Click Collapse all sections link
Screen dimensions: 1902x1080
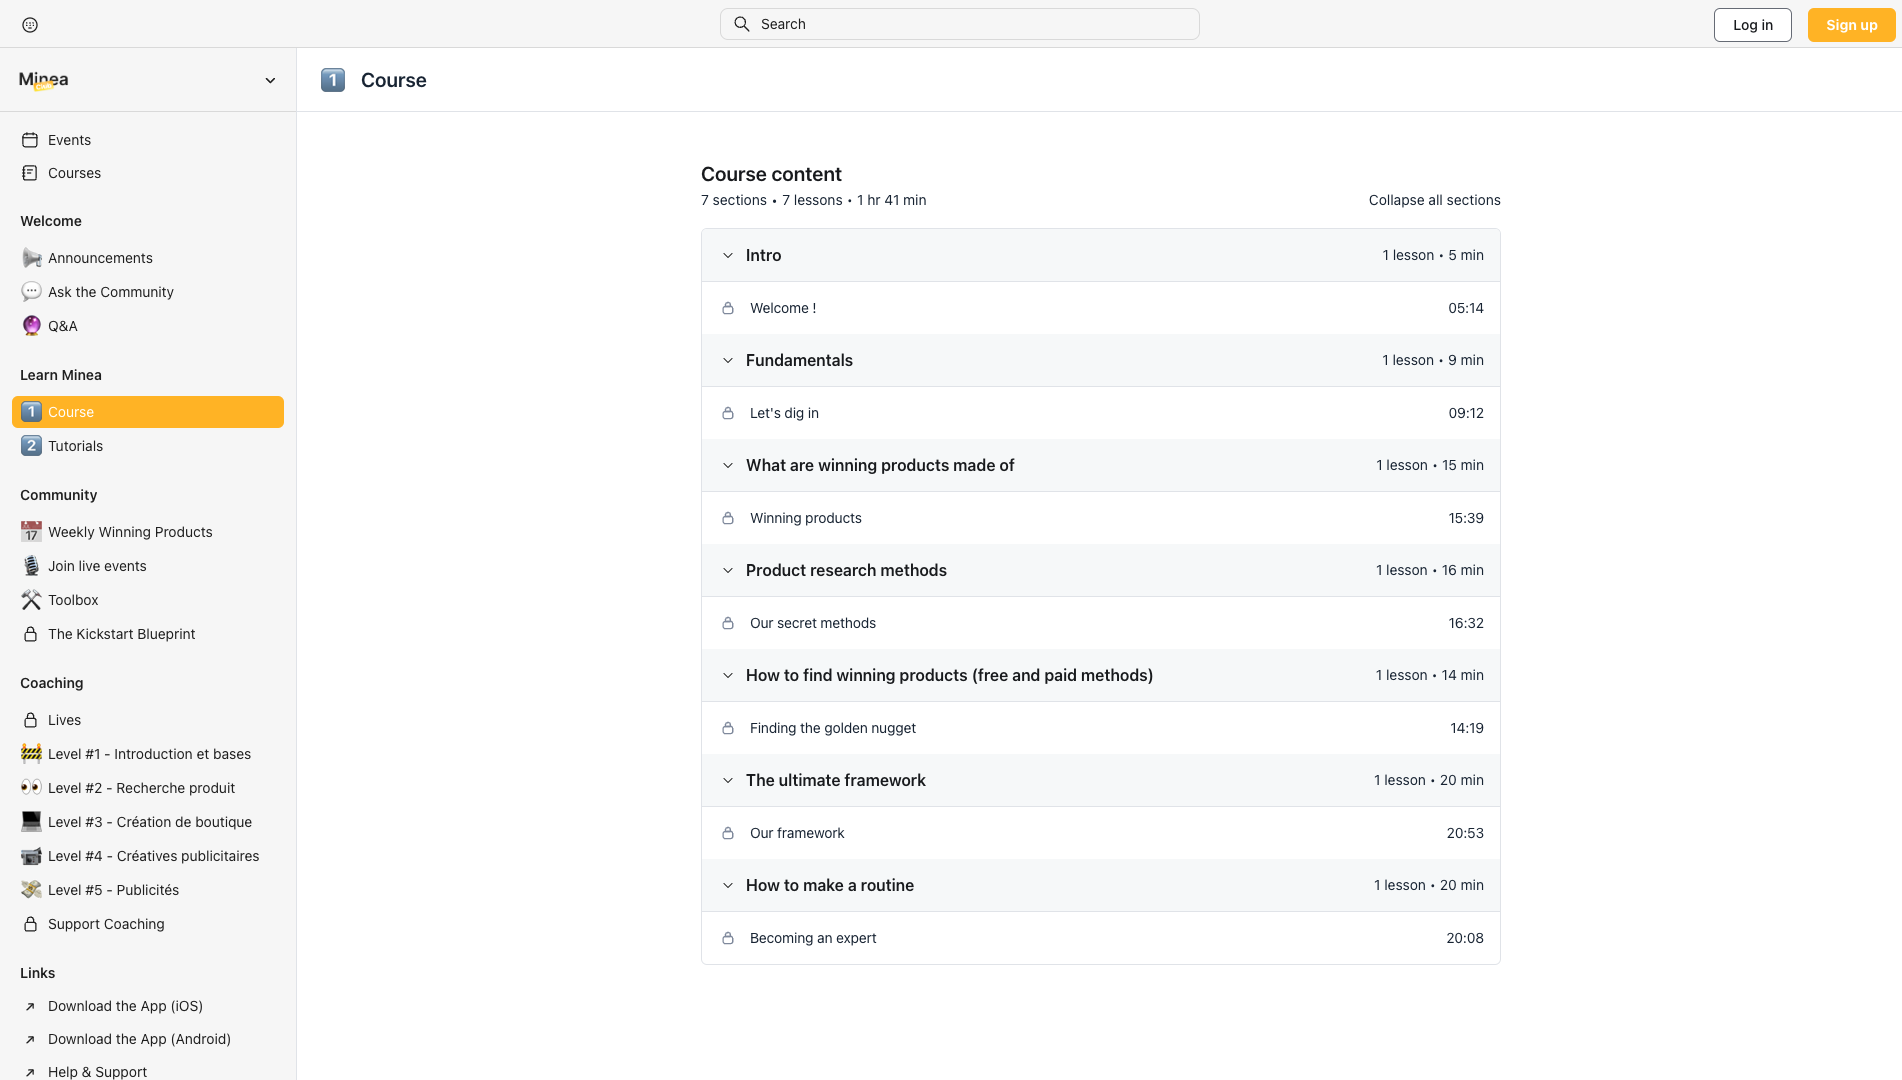pyautogui.click(x=1434, y=200)
